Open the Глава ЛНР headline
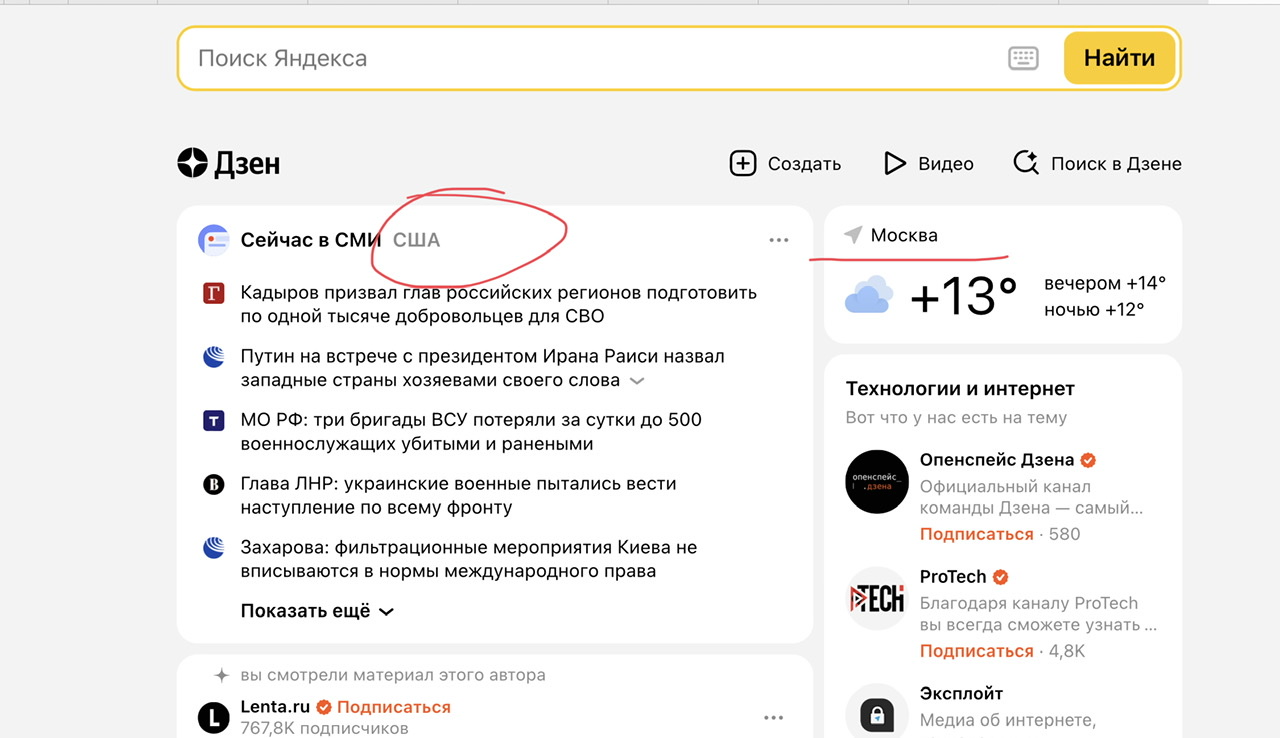1280x738 pixels. point(459,495)
